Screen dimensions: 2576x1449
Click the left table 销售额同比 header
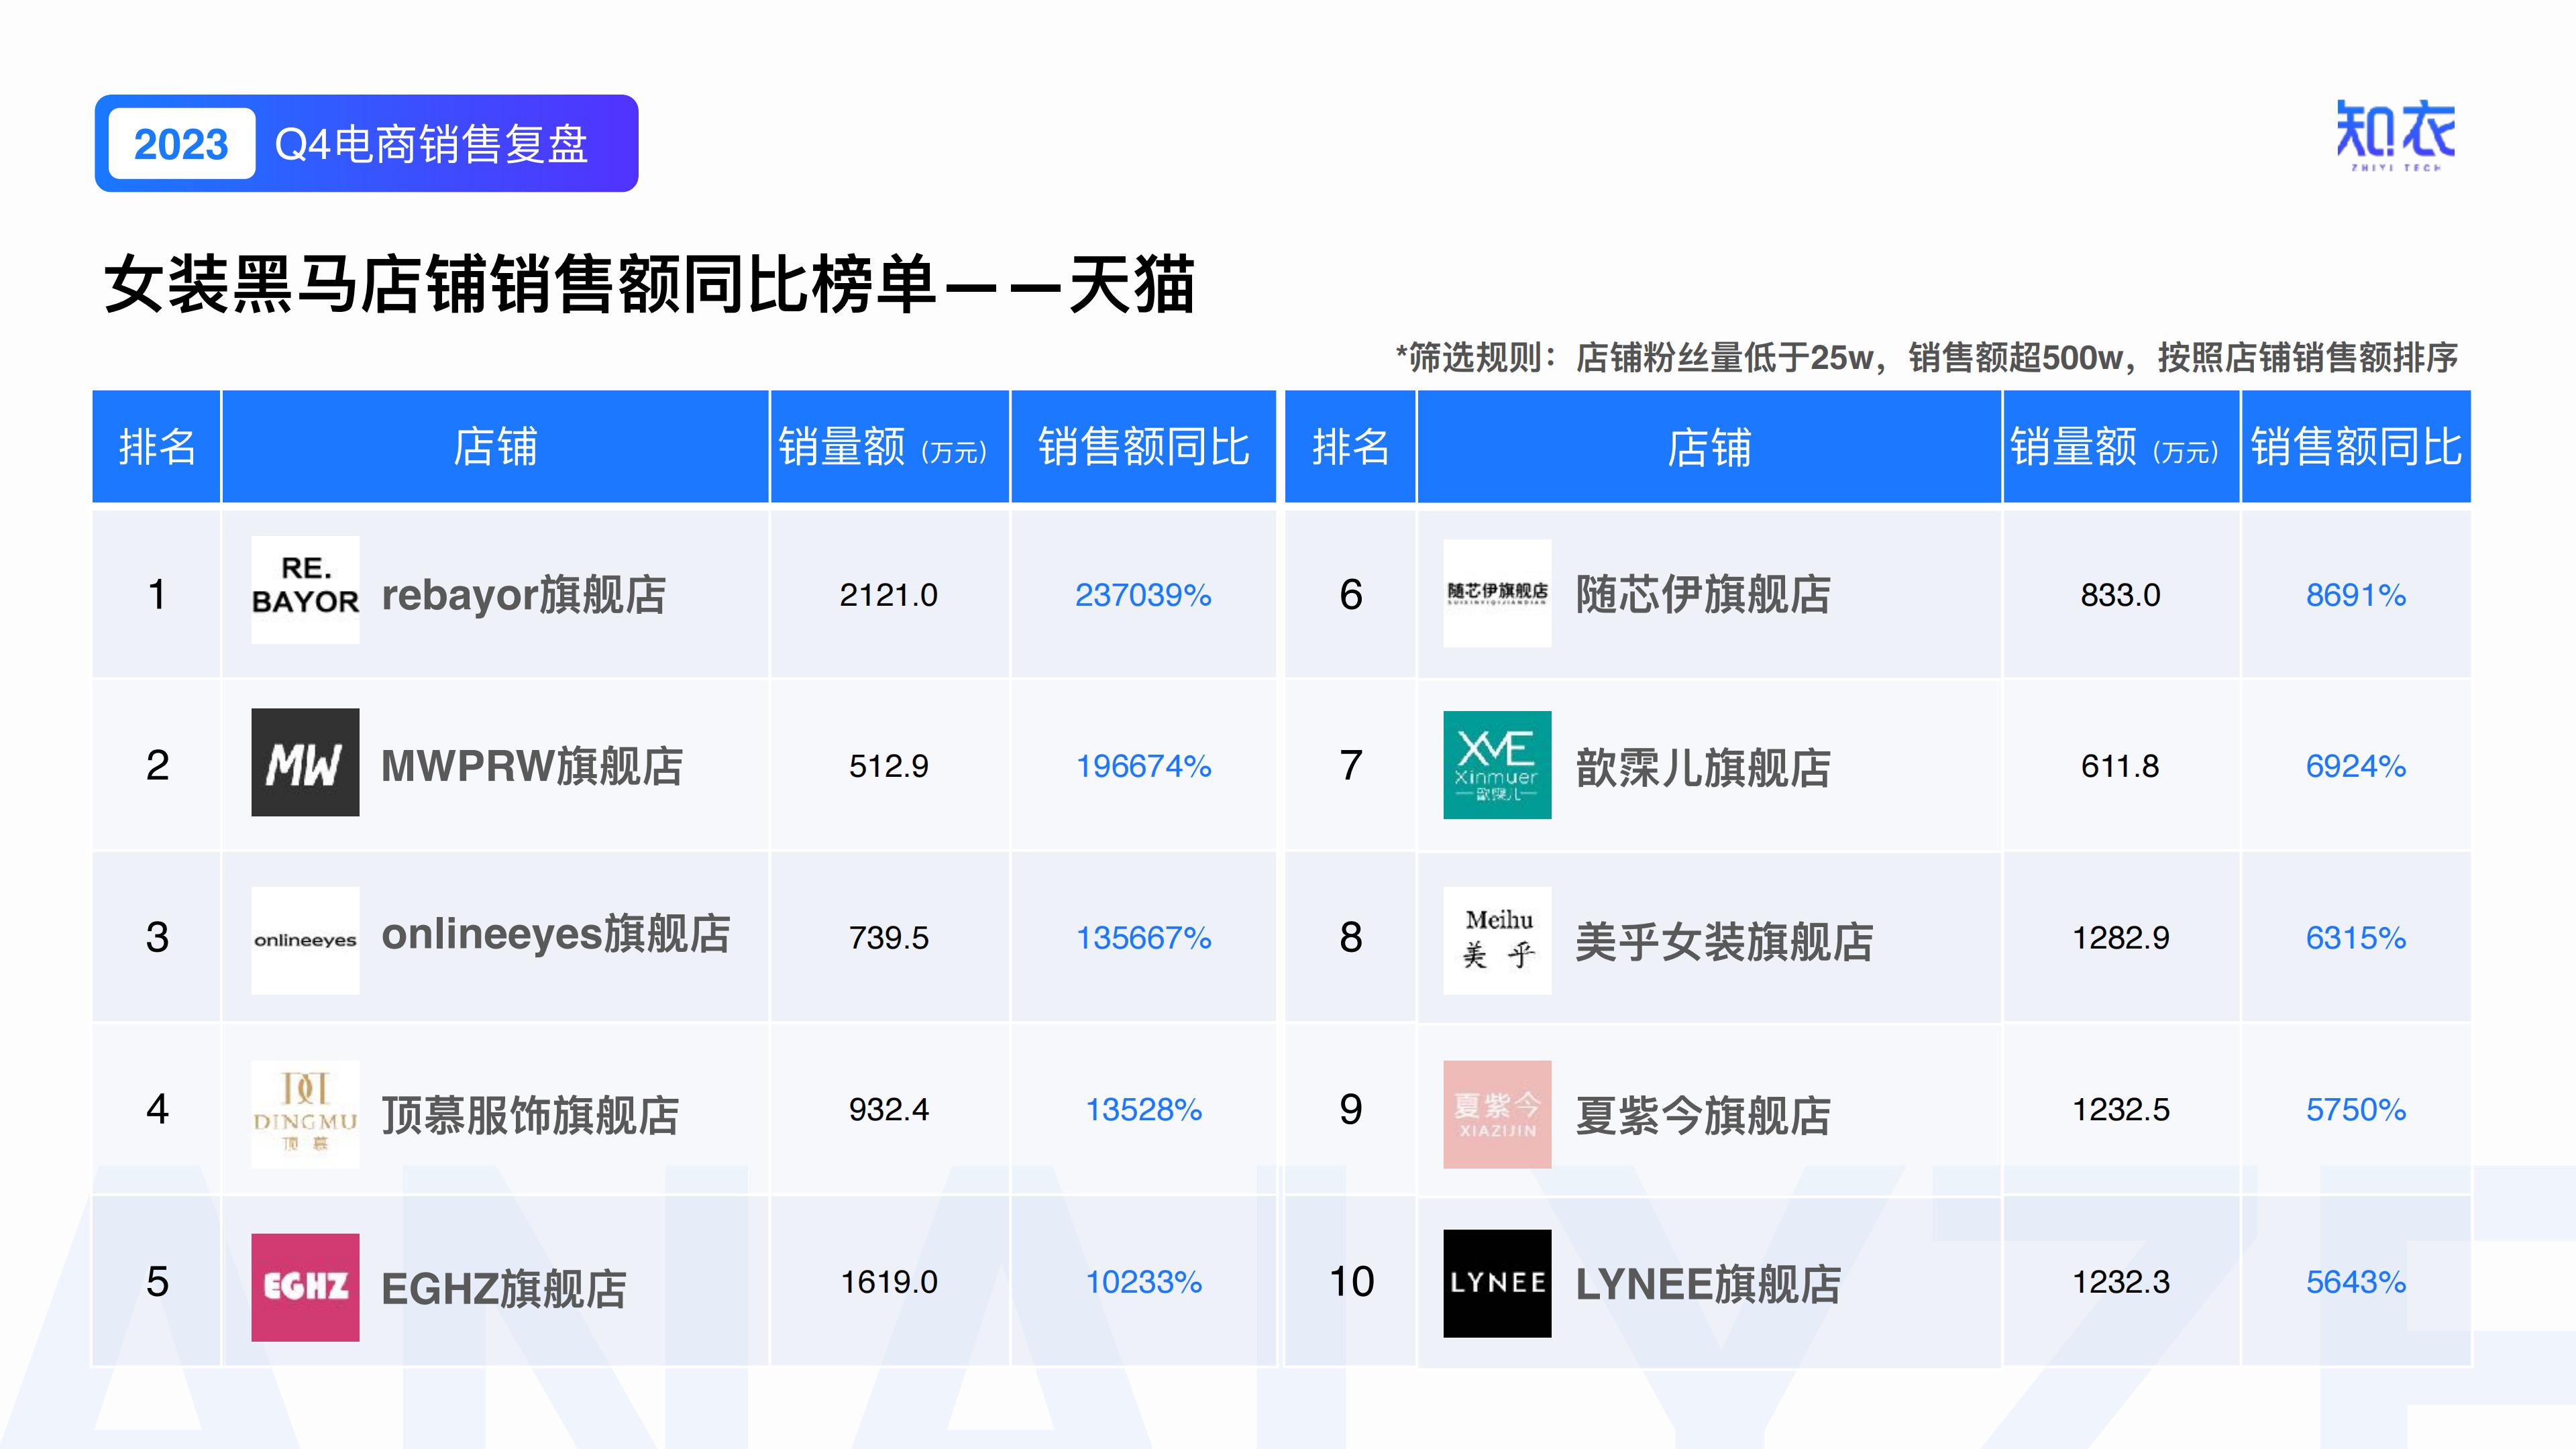1143,446
